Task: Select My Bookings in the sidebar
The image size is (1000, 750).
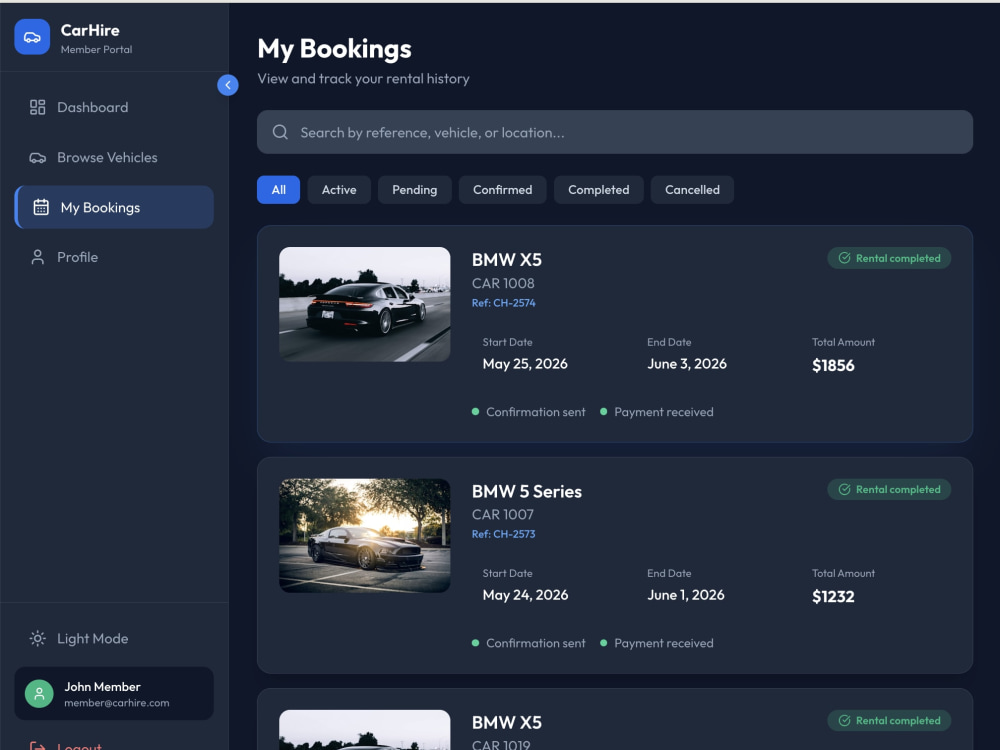Action: pyautogui.click(x=114, y=207)
